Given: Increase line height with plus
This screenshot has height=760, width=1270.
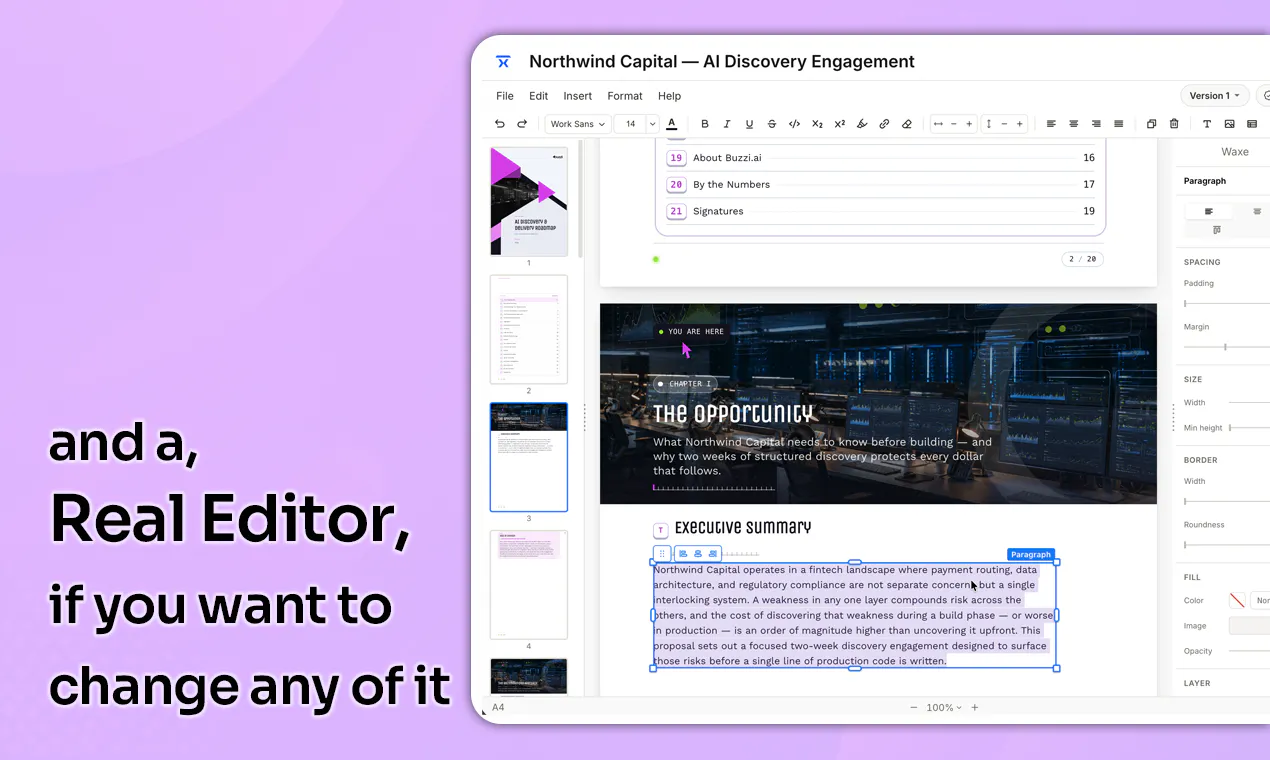Looking at the screenshot, I should coord(1020,124).
